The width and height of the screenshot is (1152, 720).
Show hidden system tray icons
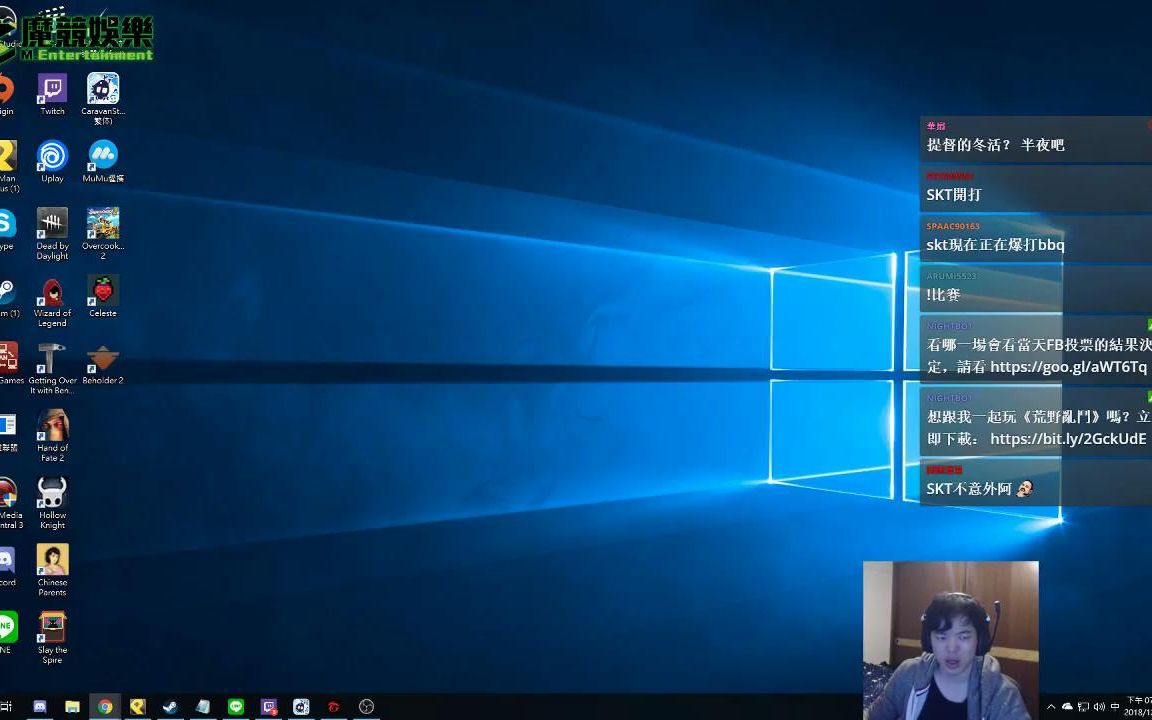(x=1051, y=707)
